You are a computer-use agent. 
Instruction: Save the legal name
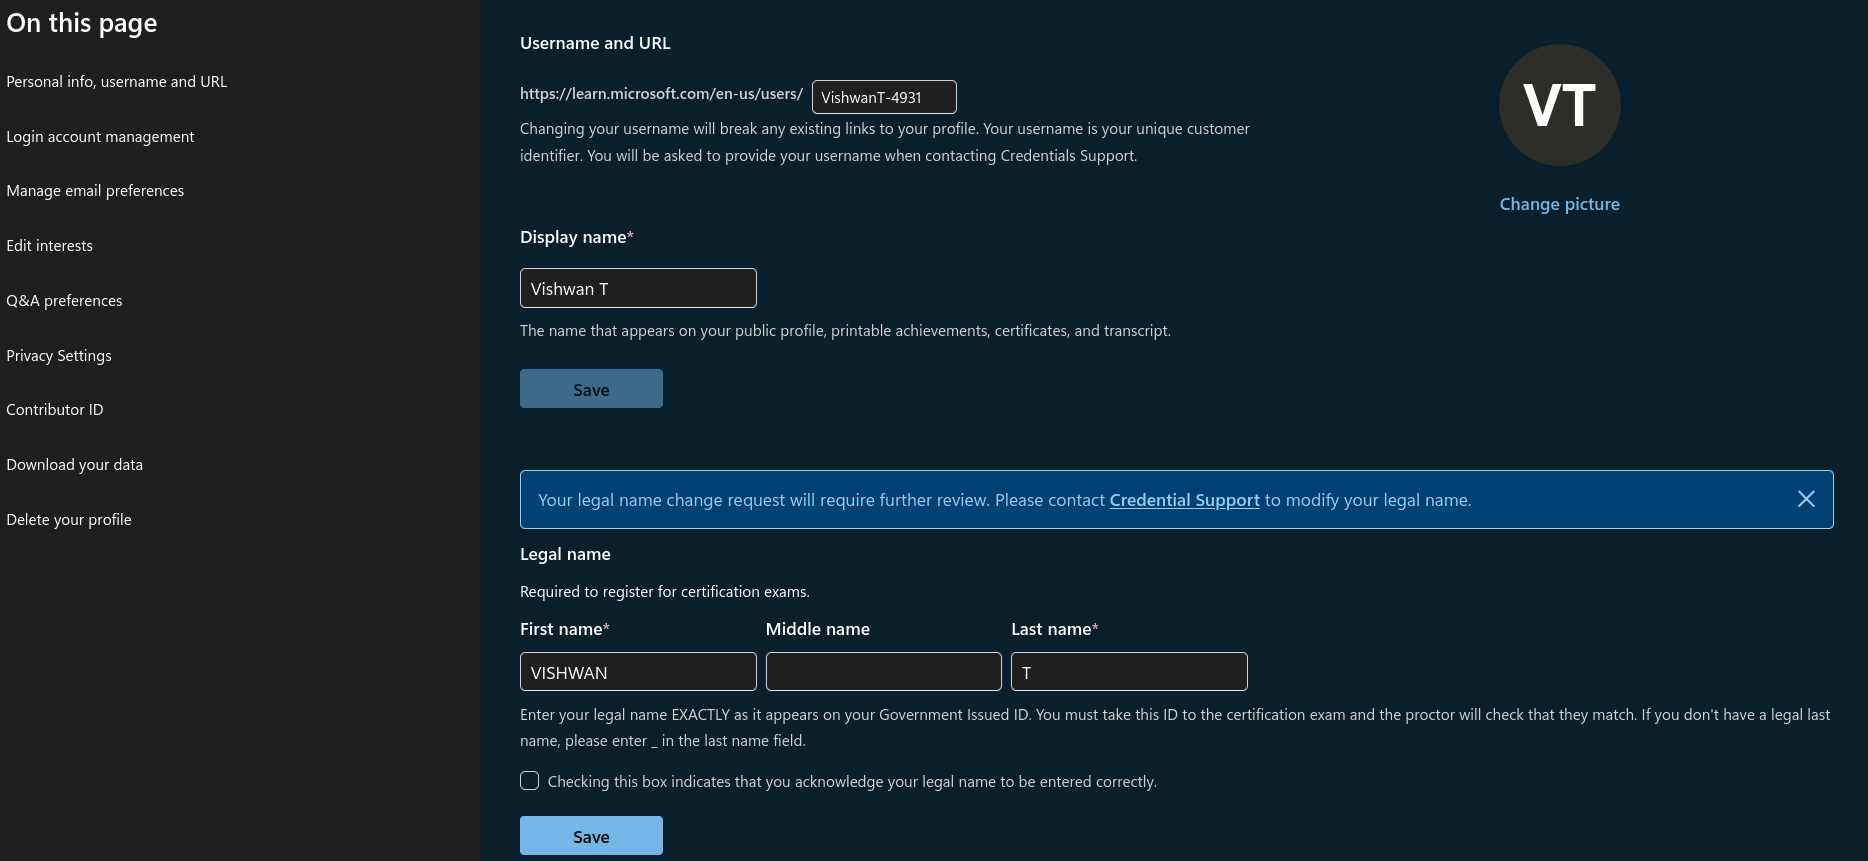point(591,836)
